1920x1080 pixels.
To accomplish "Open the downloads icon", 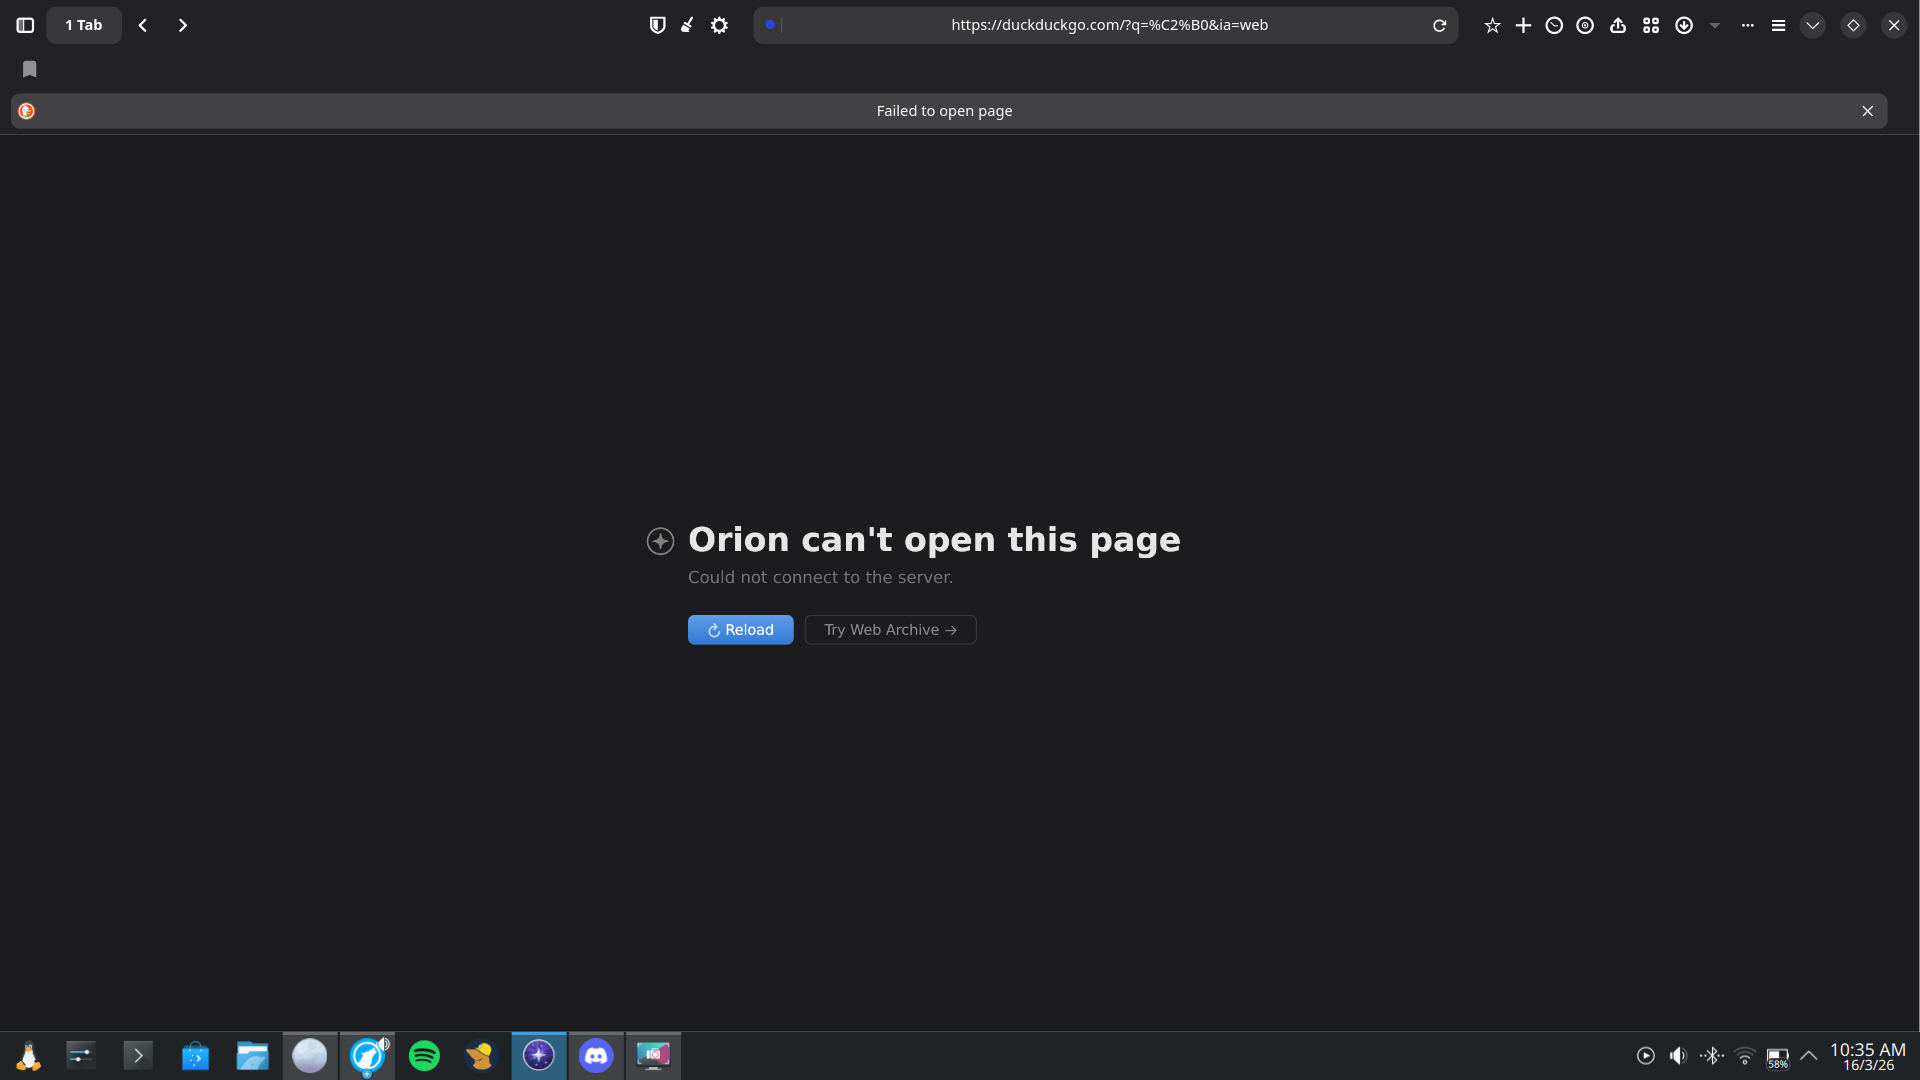I will coord(1684,25).
